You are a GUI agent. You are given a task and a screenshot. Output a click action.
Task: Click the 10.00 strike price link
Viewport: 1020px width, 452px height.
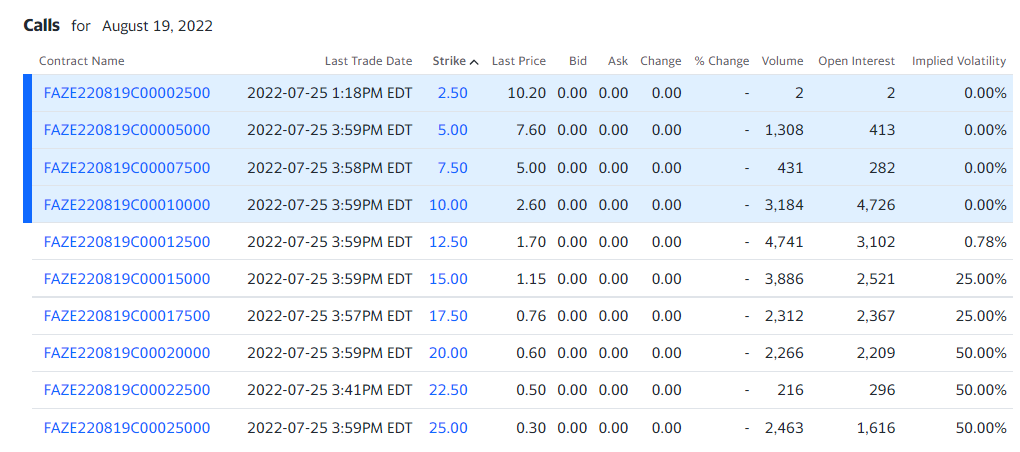448,205
